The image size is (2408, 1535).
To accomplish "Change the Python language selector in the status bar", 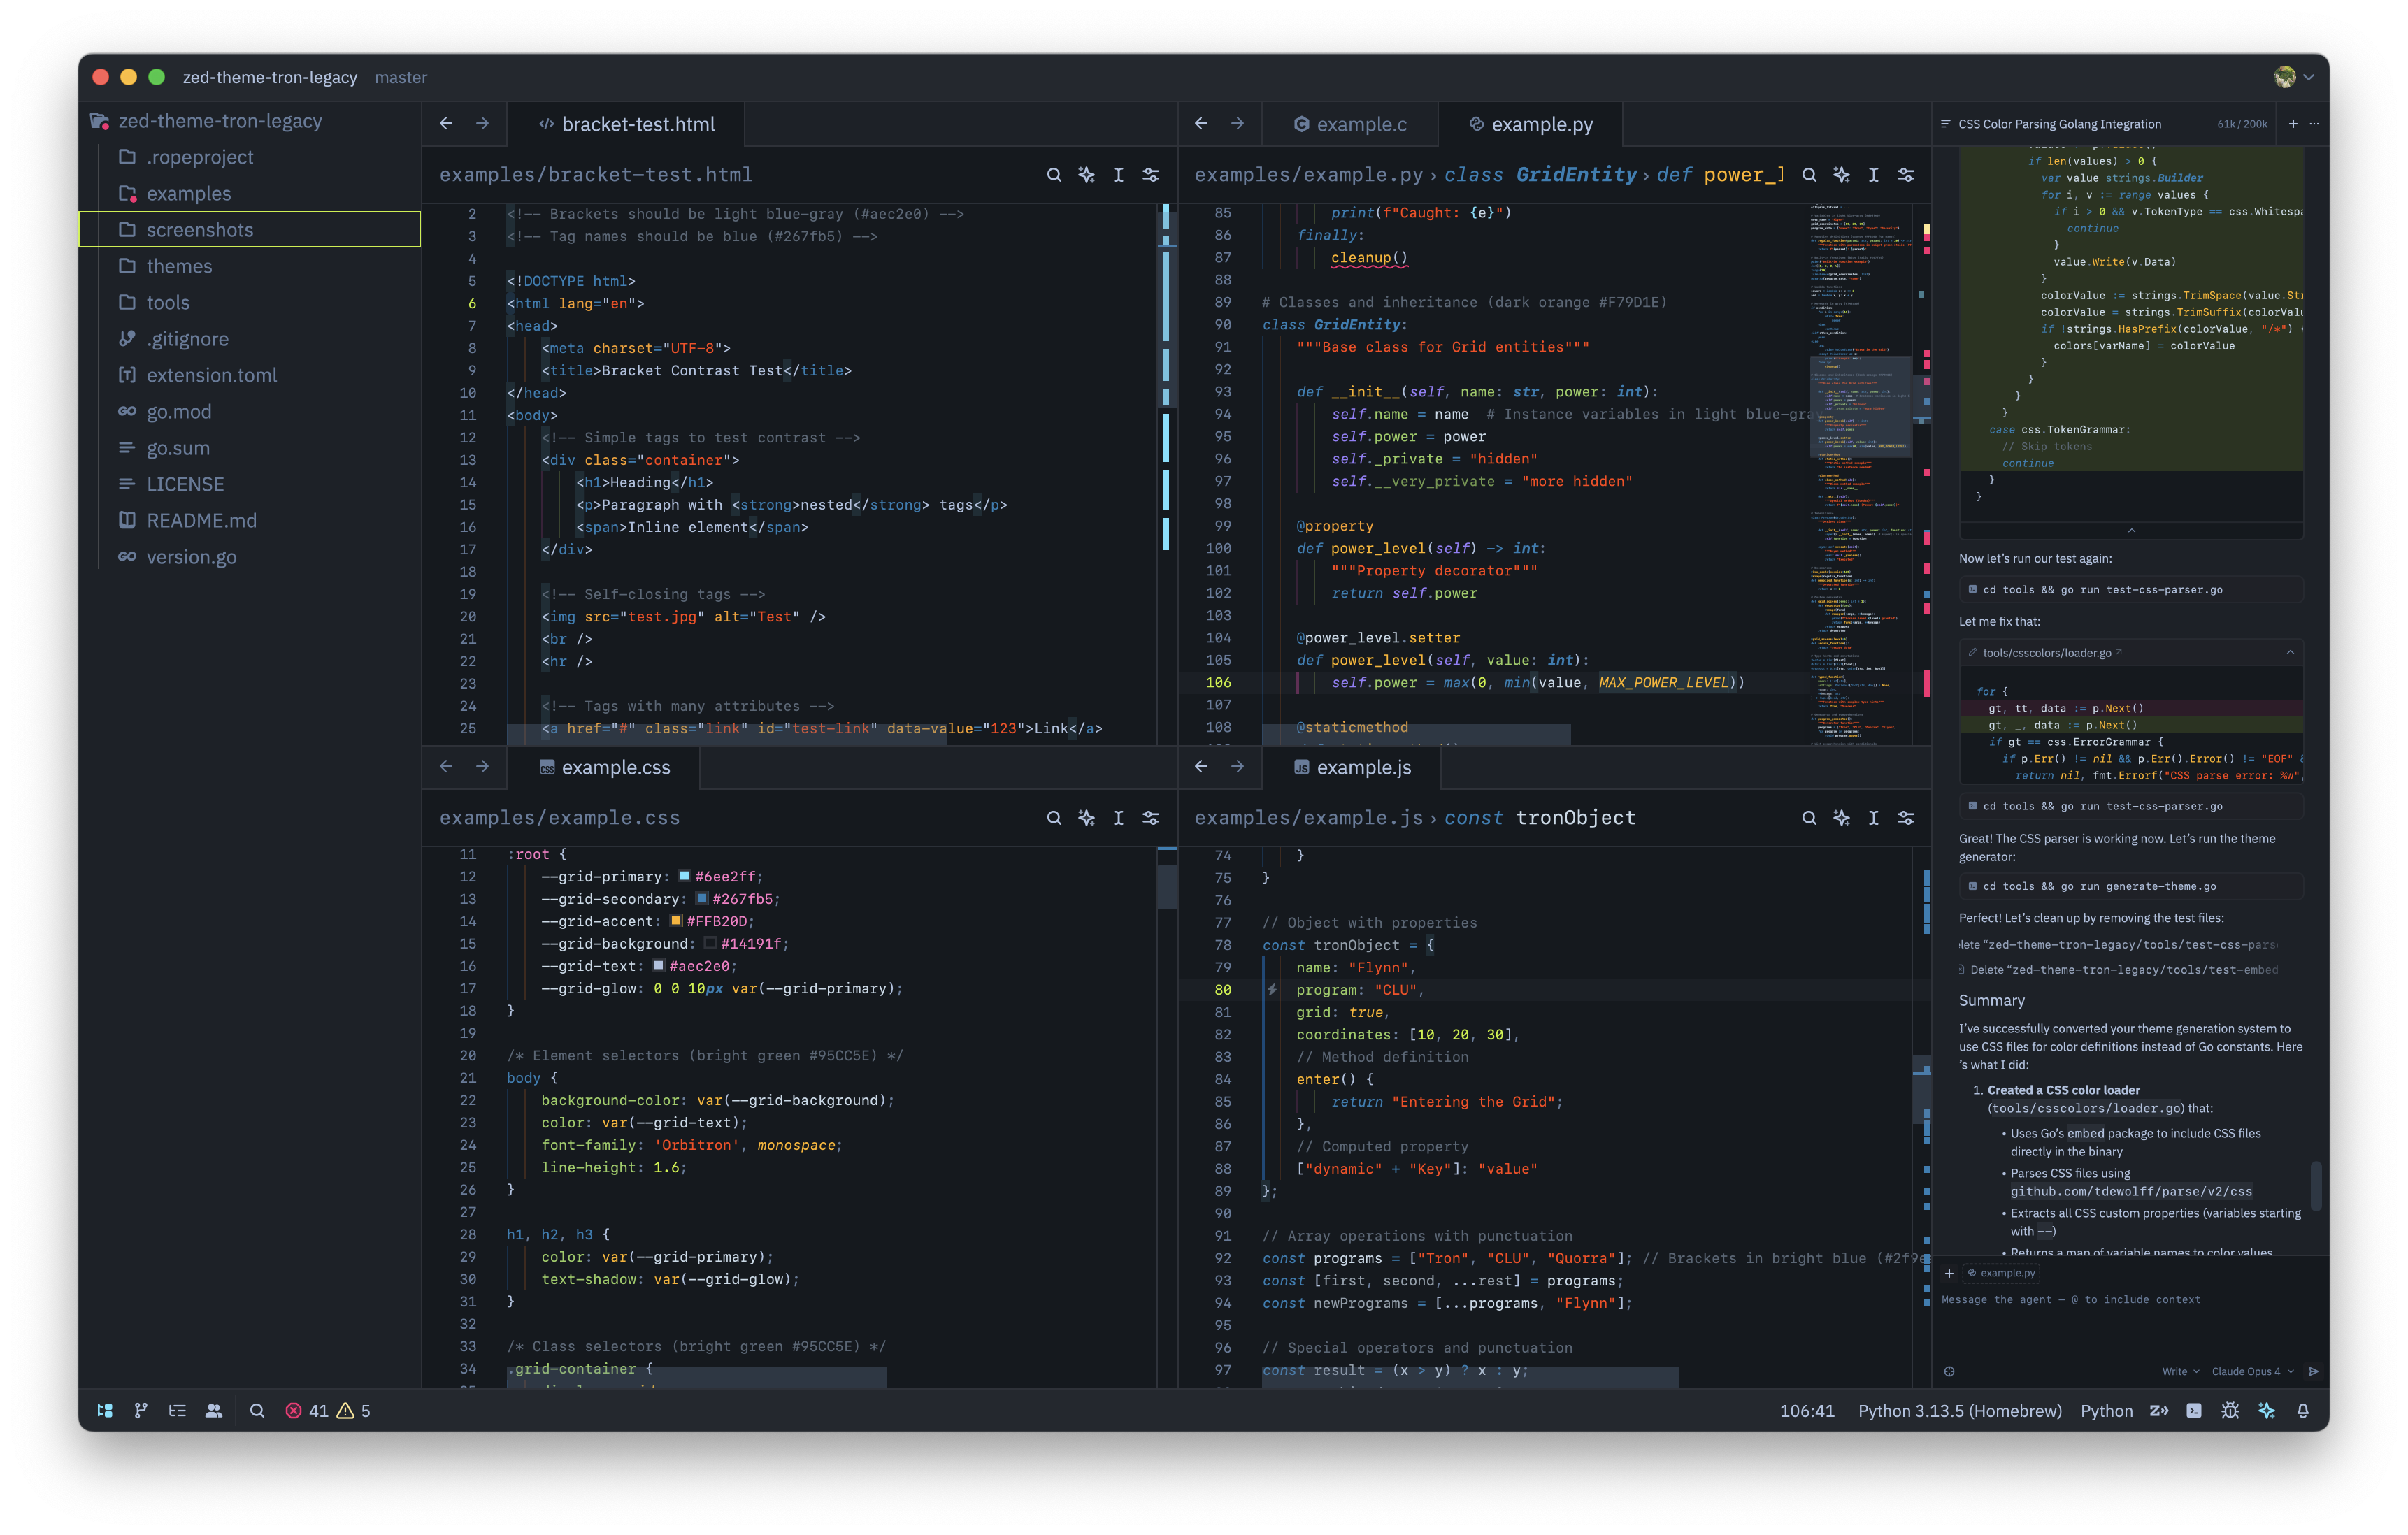I will (2106, 1410).
